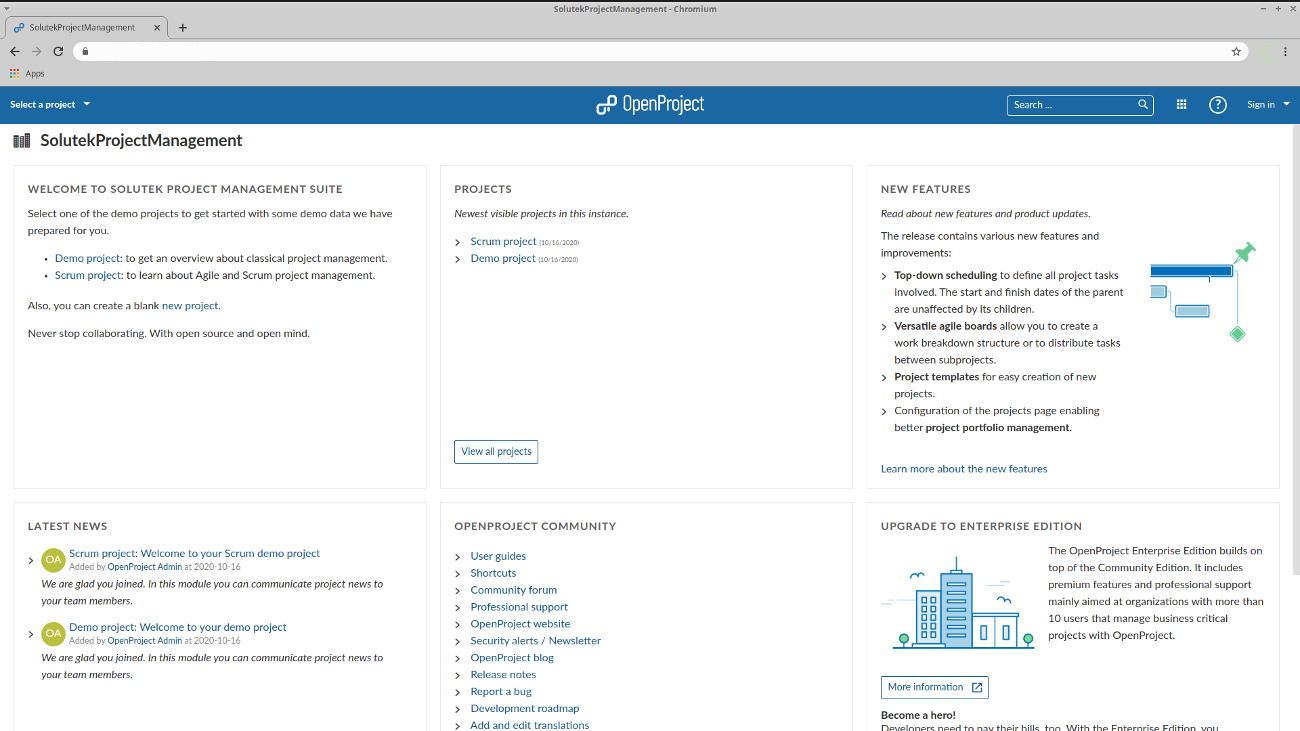1300x731 pixels.
Task: Click the View all projects button
Action: tap(496, 452)
